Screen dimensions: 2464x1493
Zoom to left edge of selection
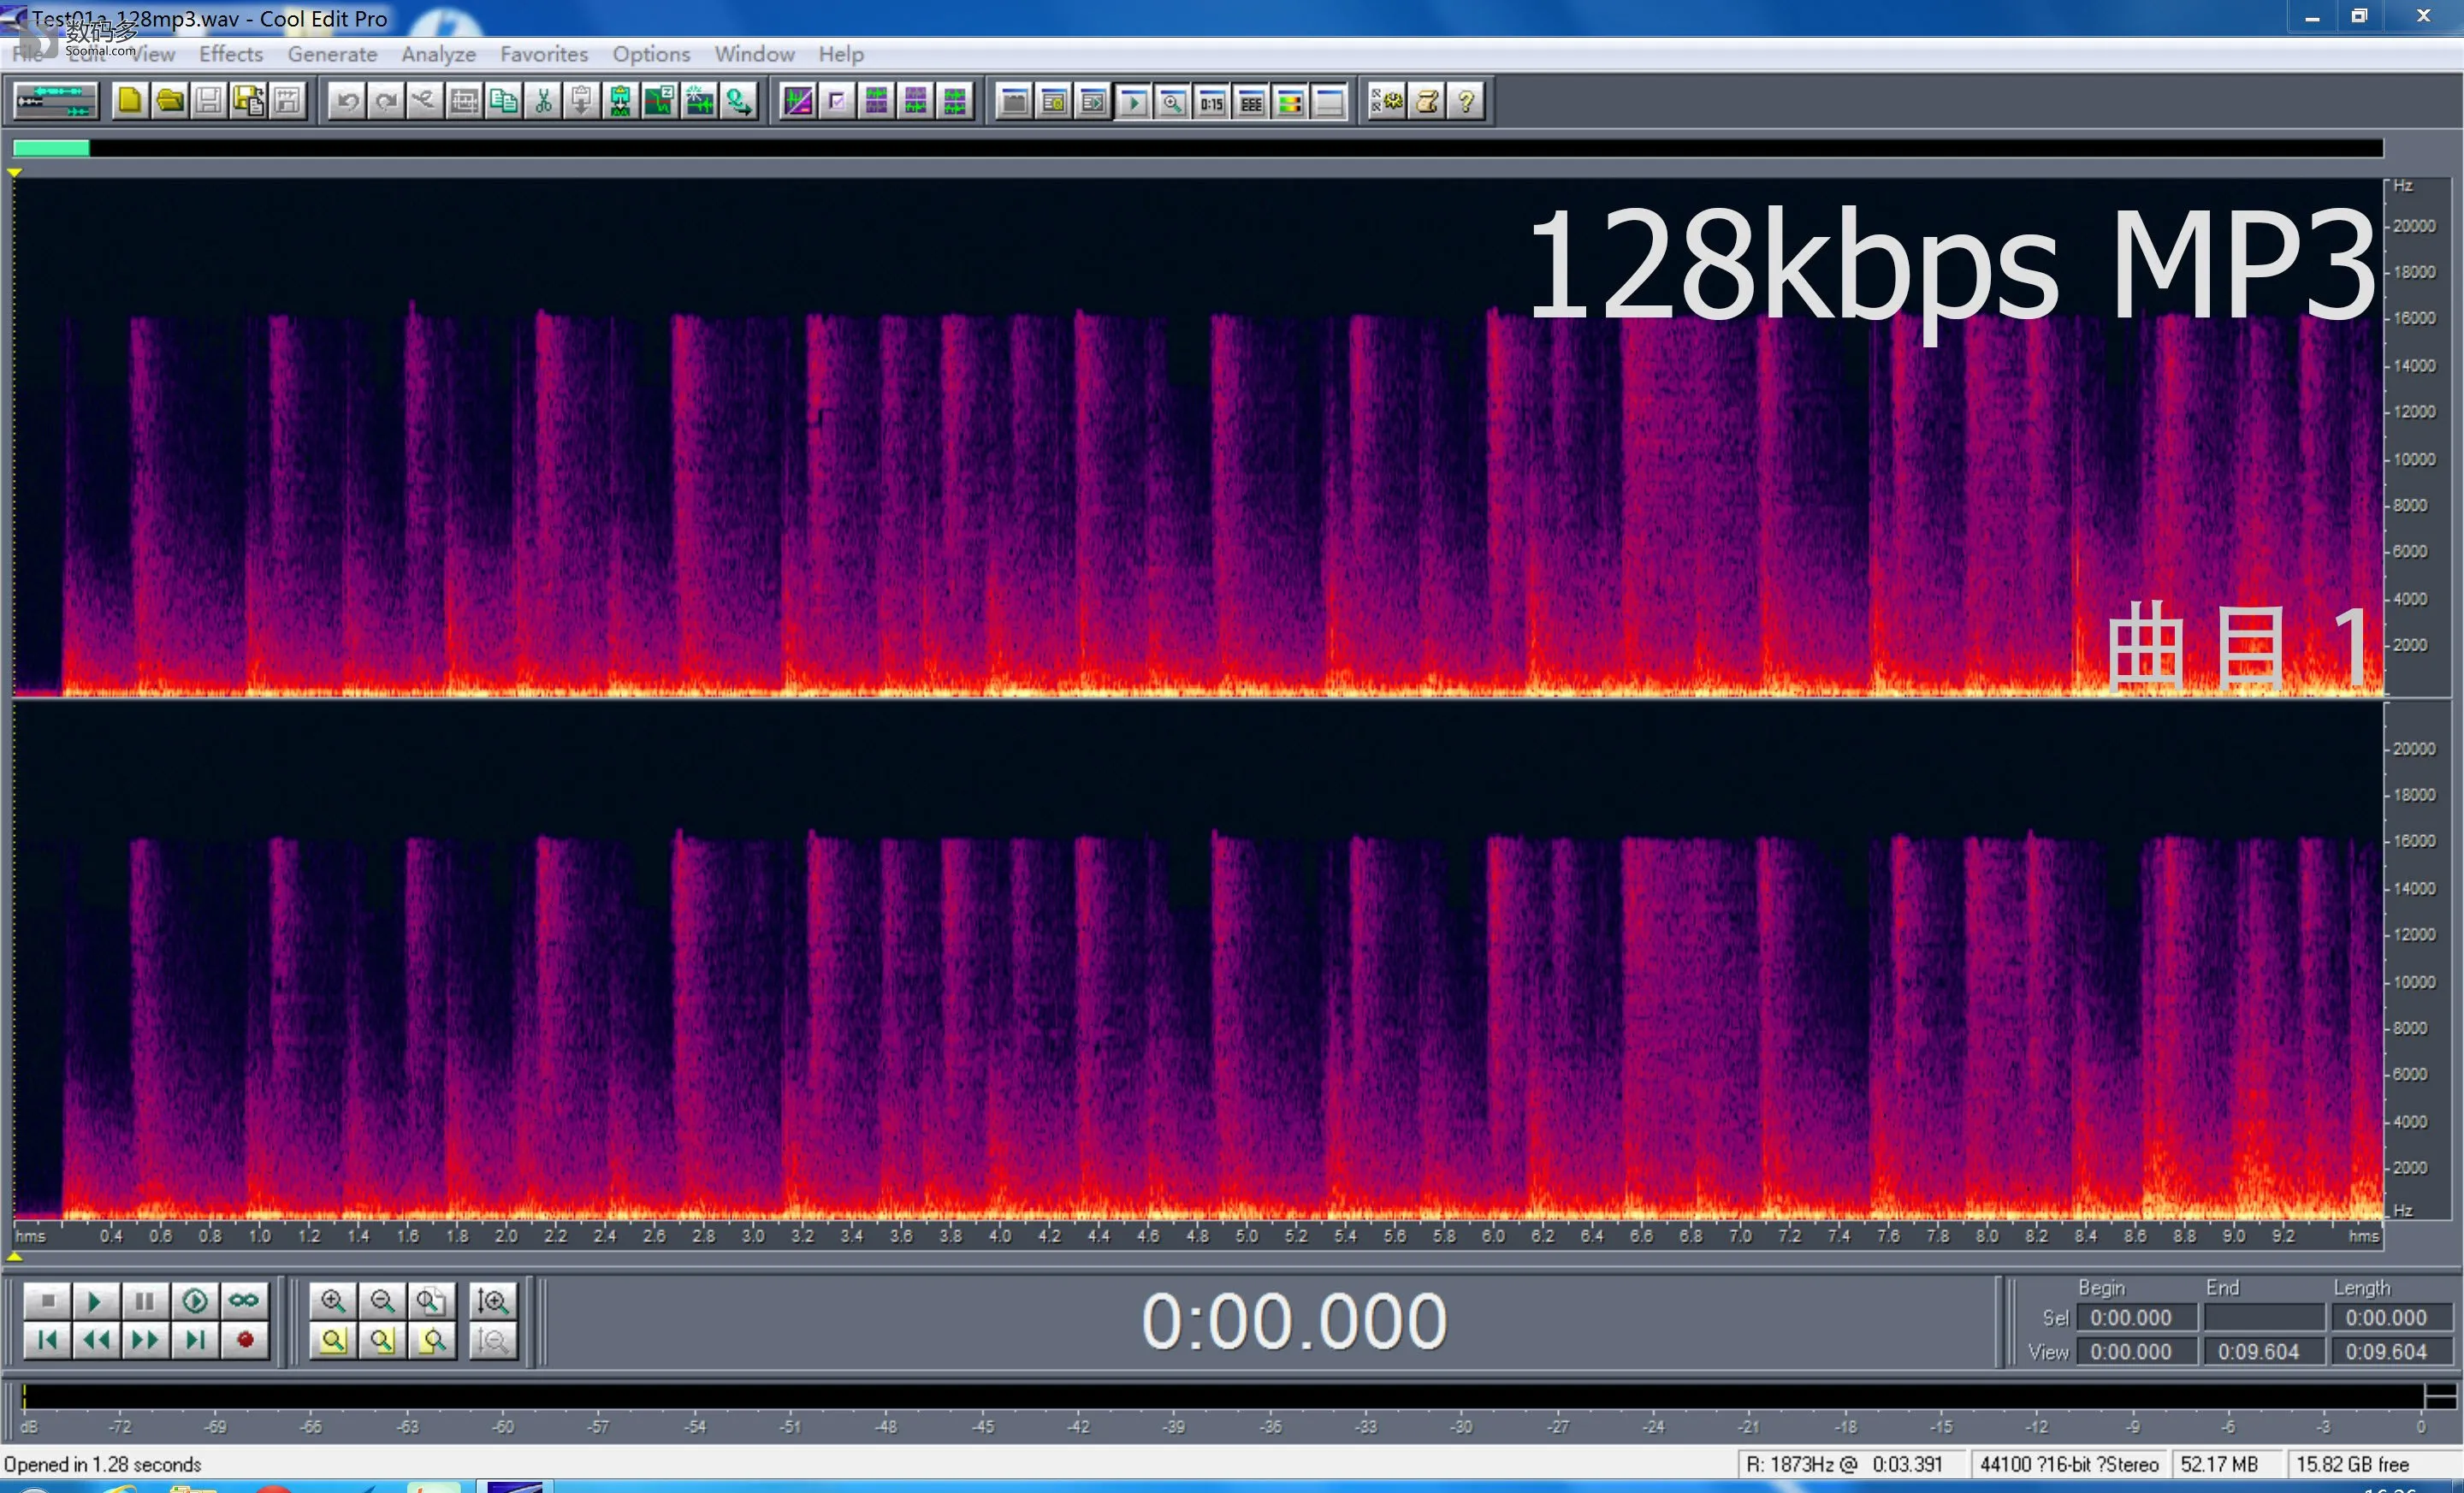click(382, 1340)
